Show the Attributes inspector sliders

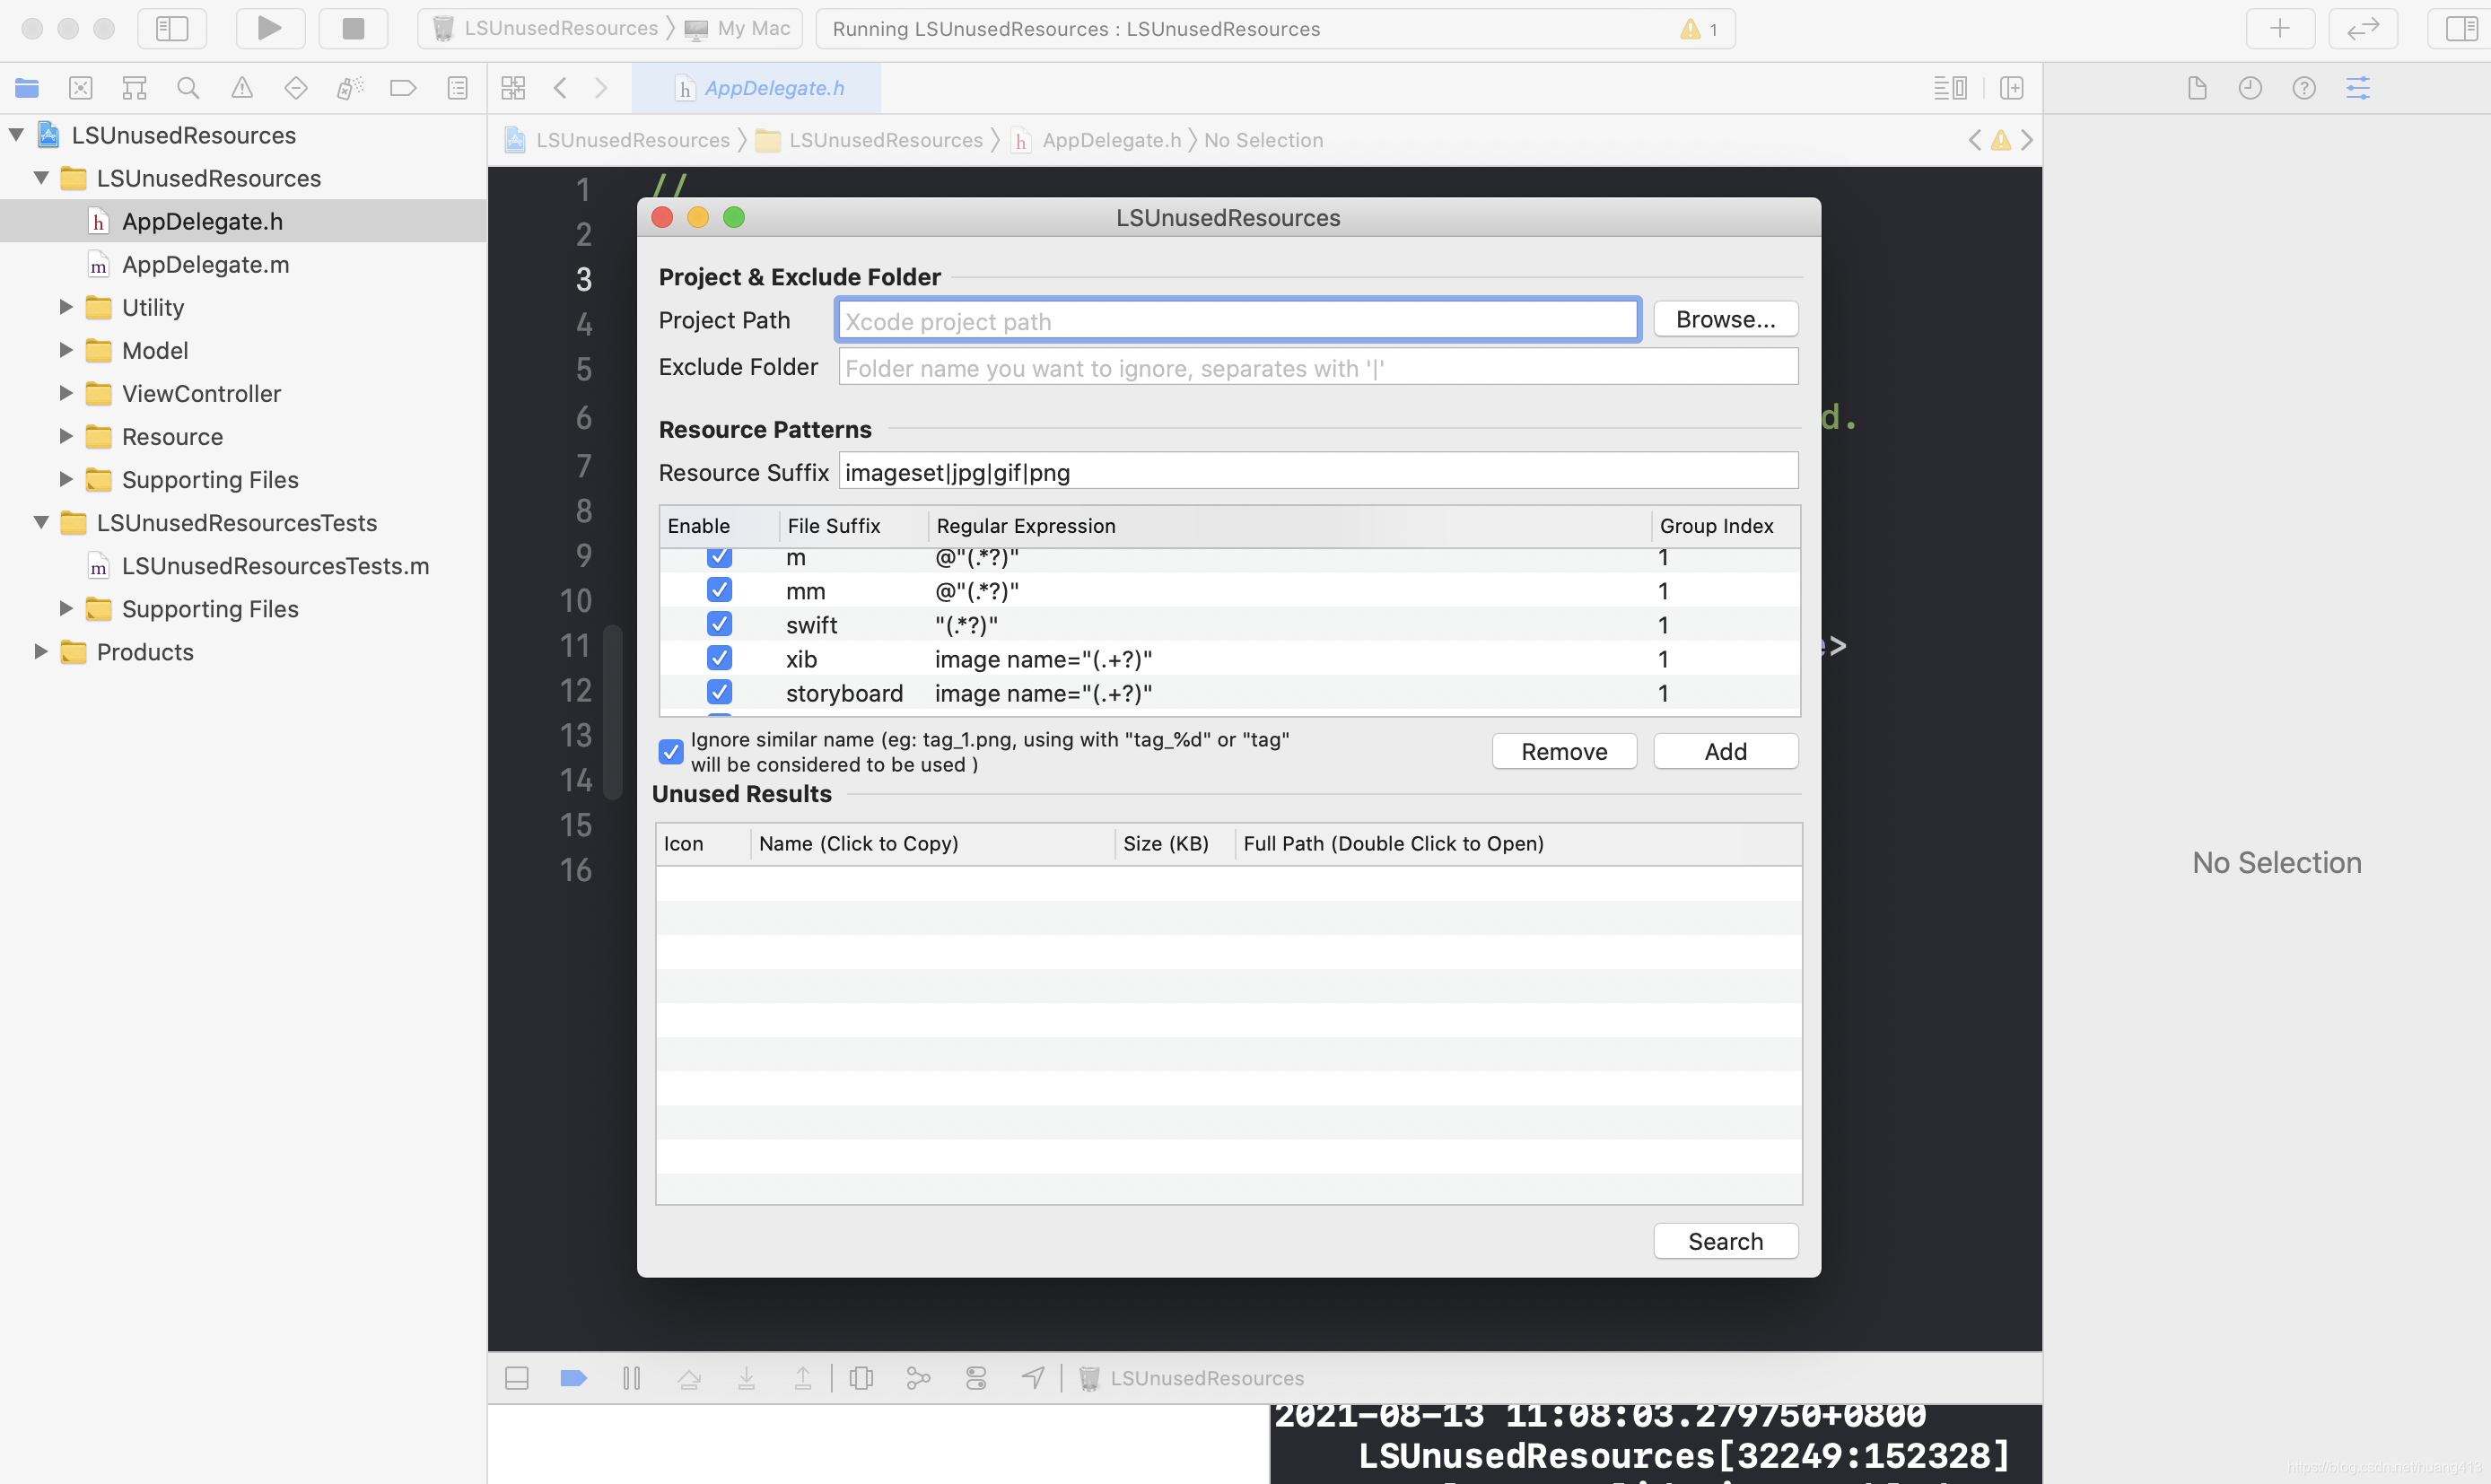pos(2358,88)
